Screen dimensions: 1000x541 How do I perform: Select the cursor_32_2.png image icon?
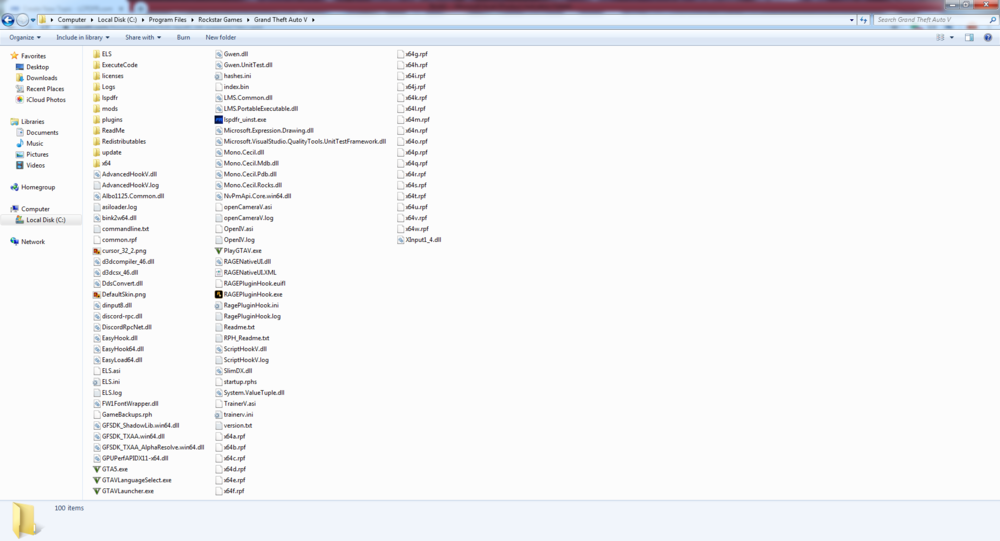tap(97, 251)
